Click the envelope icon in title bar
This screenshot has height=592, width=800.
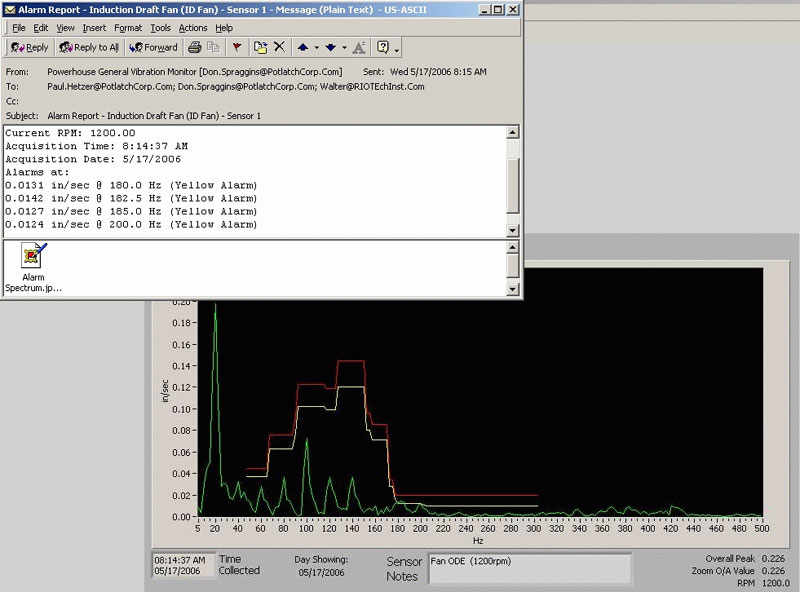point(10,10)
